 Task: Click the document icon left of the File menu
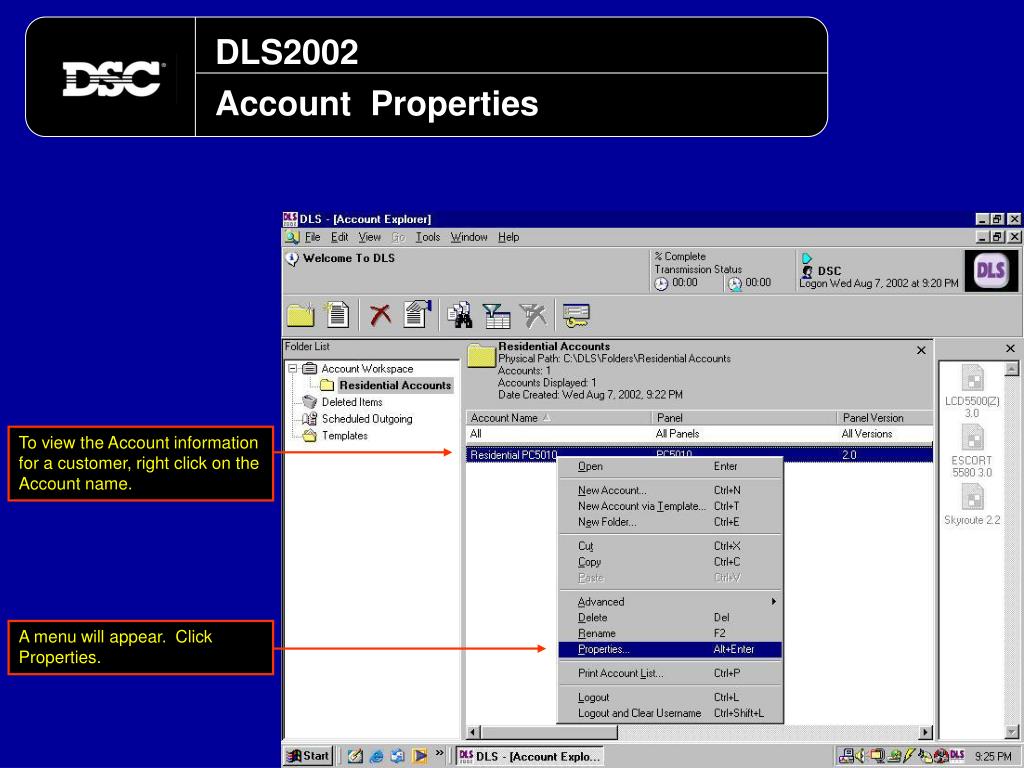292,237
